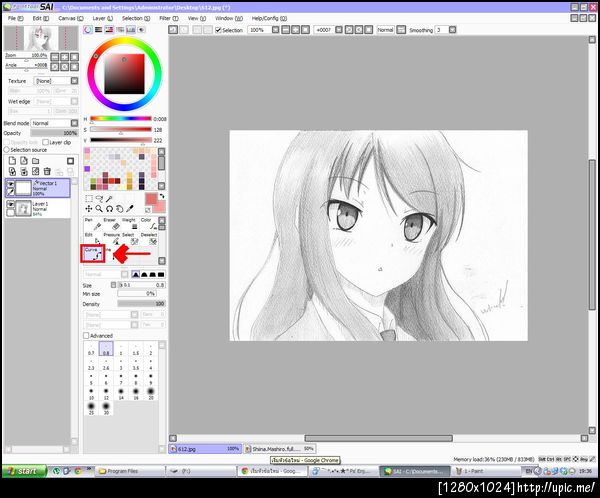The width and height of the screenshot is (600, 498).
Task: Select the Weight tool
Action: (x=130, y=224)
